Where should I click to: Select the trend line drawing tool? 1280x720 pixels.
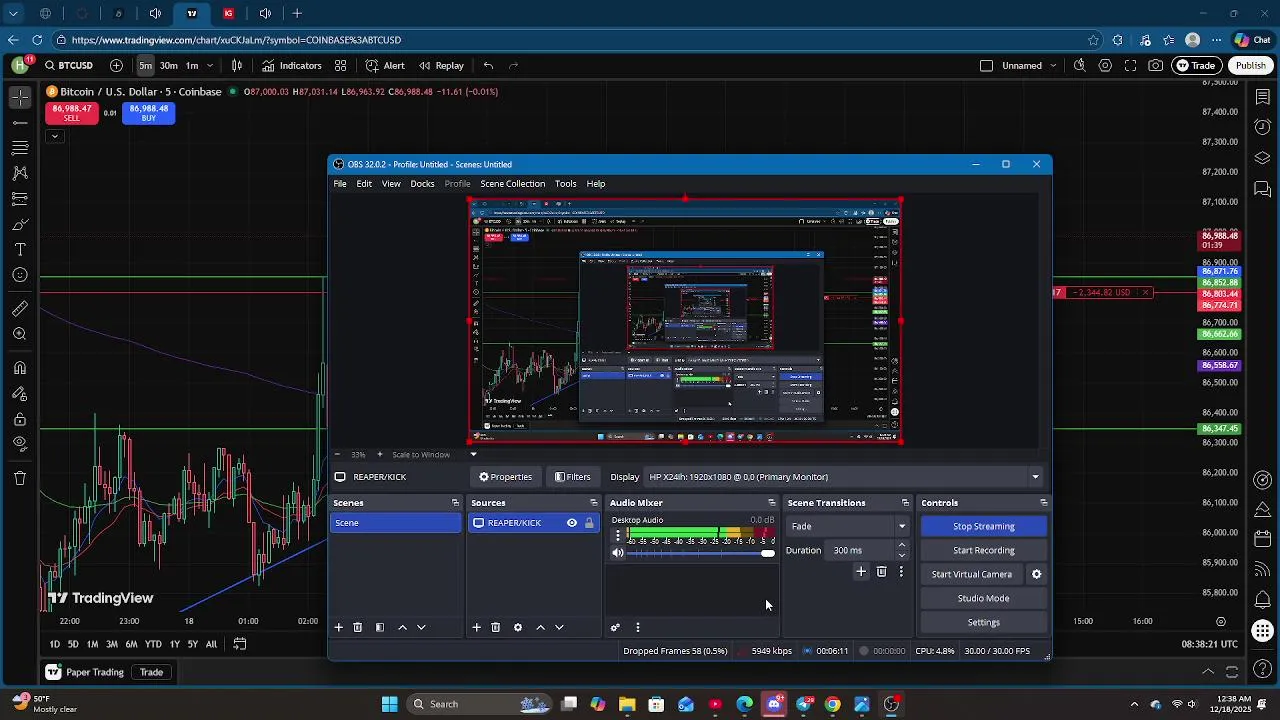[20, 122]
